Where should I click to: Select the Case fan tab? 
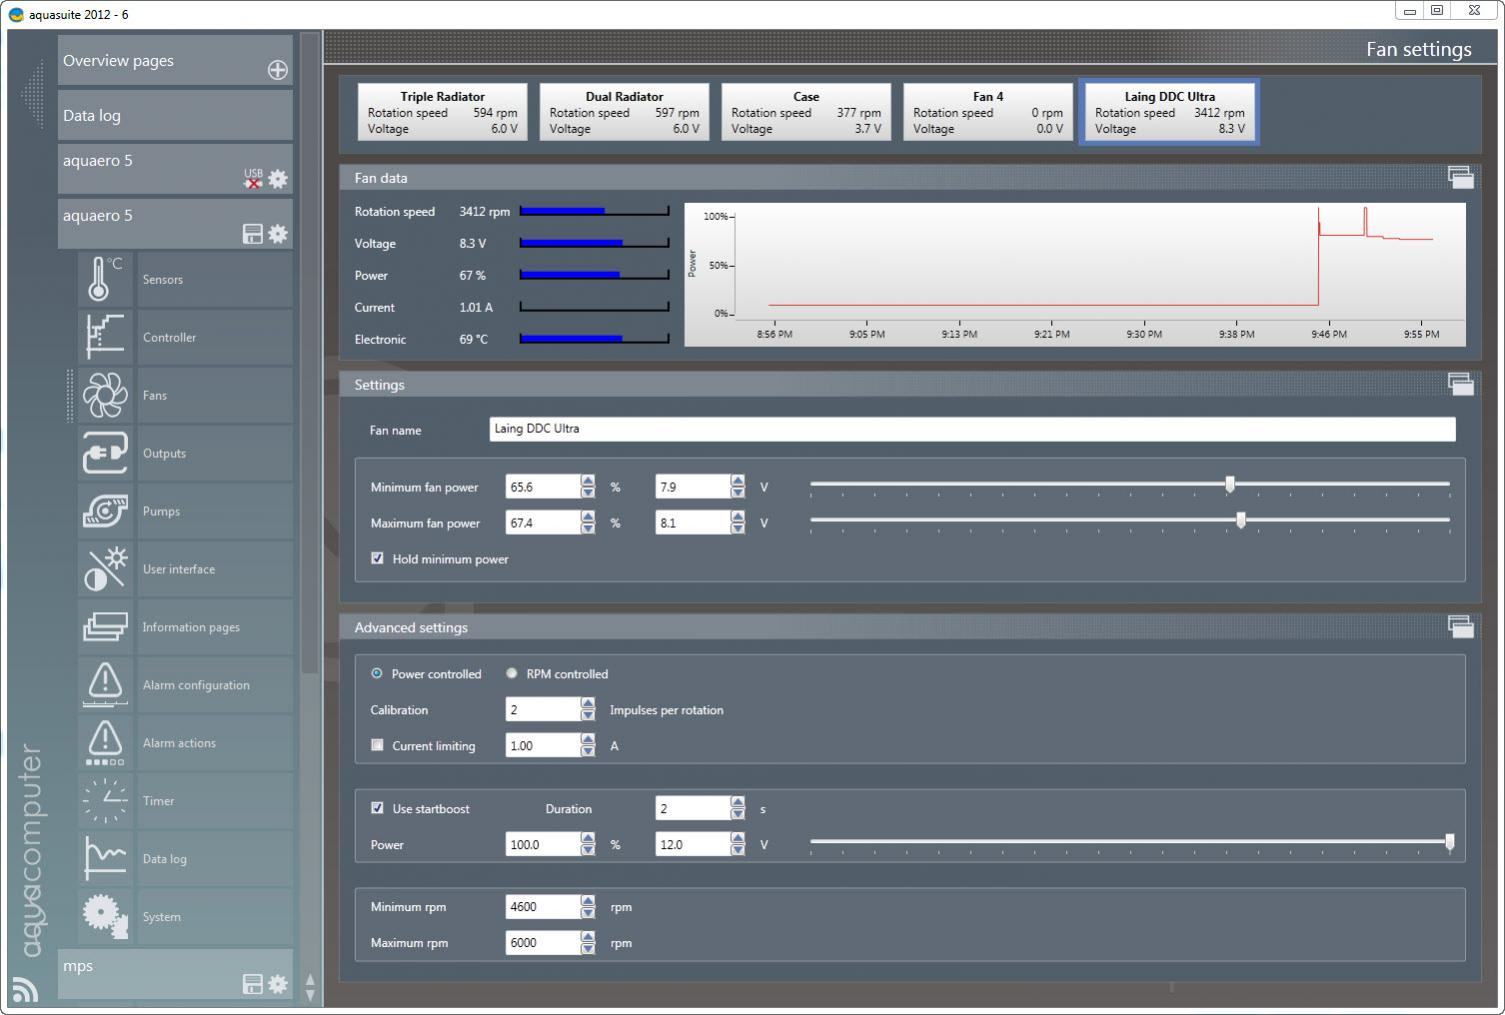click(x=806, y=112)
